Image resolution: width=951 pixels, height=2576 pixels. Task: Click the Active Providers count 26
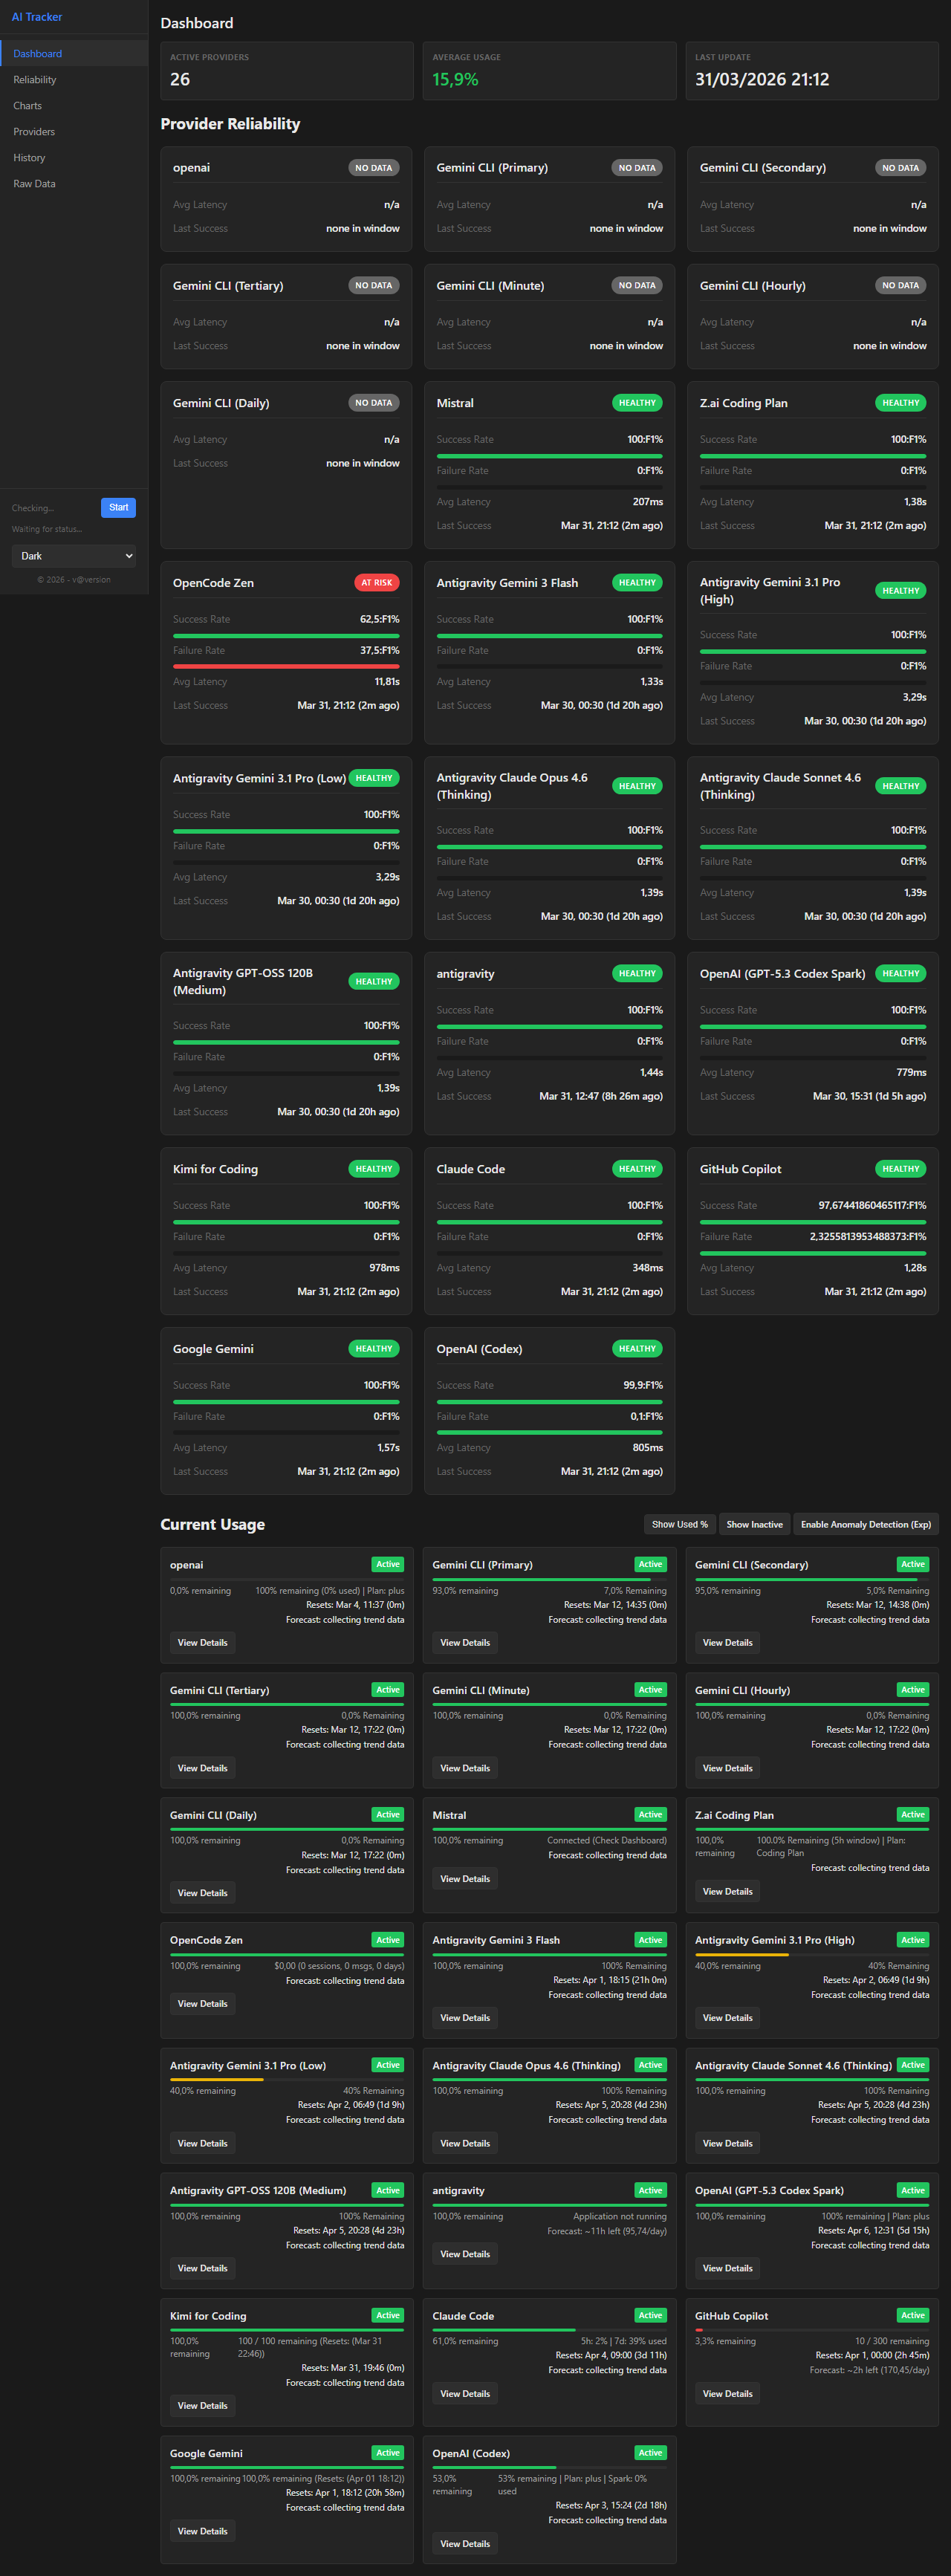tap(180, 79)
